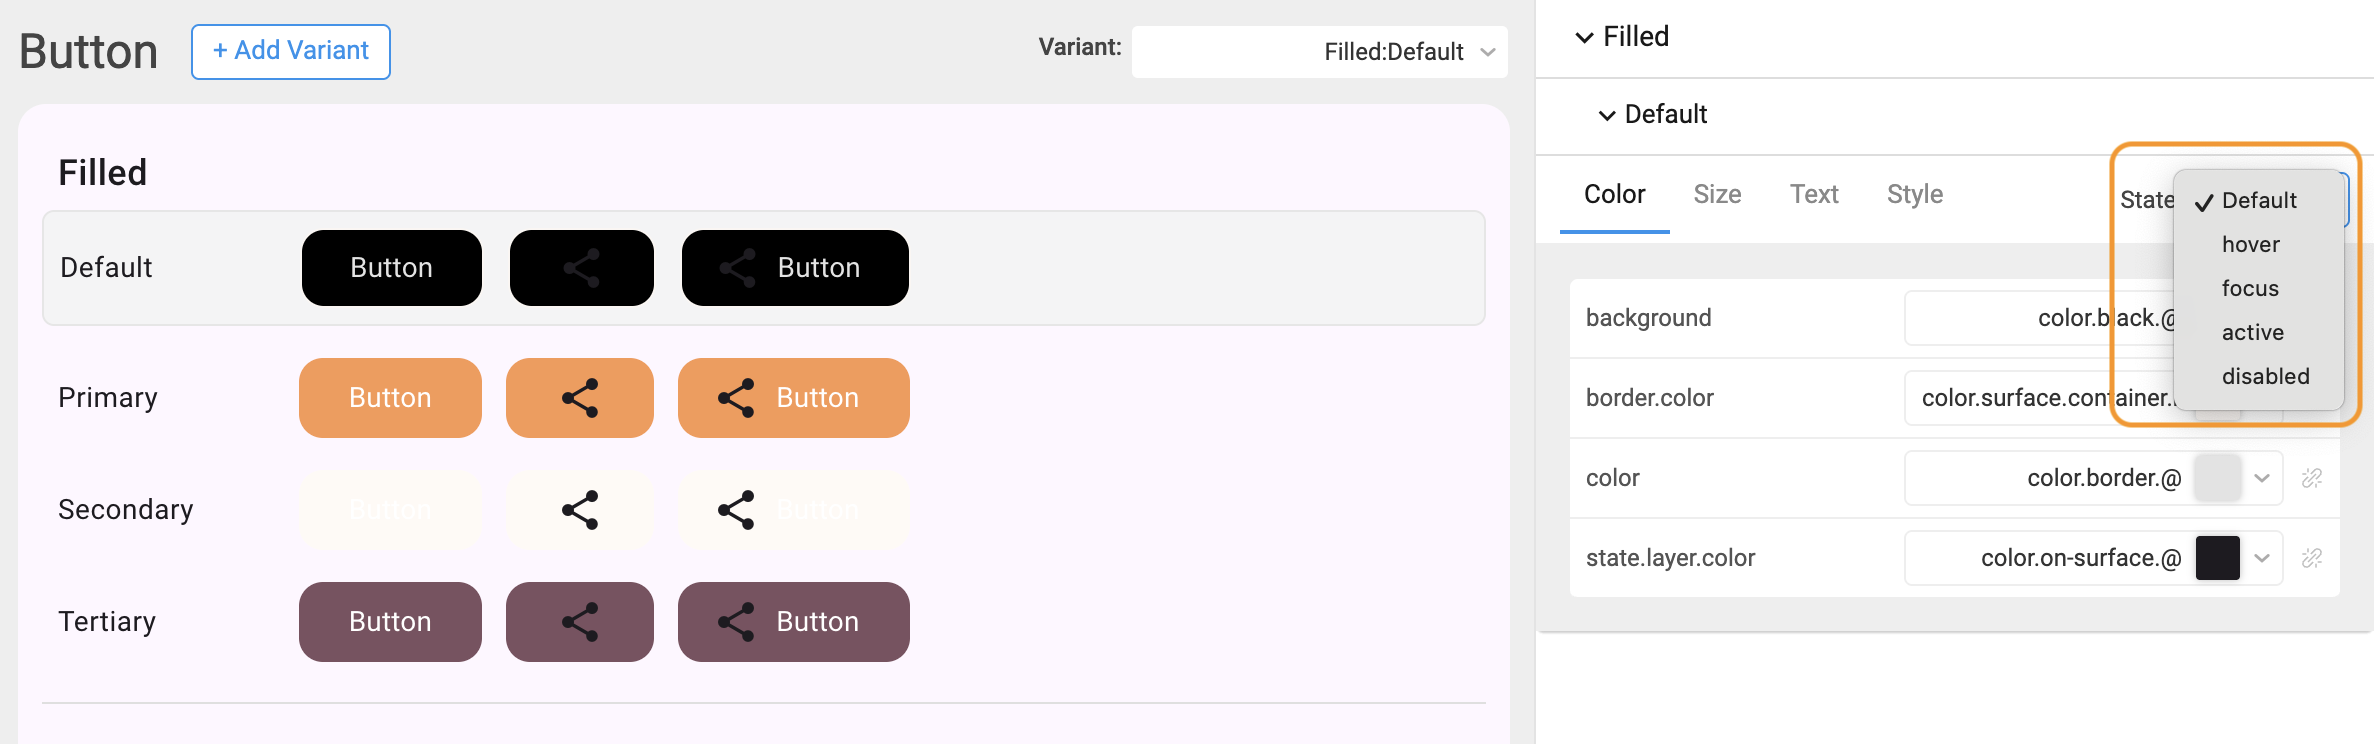Click the Secondary icon-only share button
This screenshot has height=744, width=2374.
coord(580,510)
